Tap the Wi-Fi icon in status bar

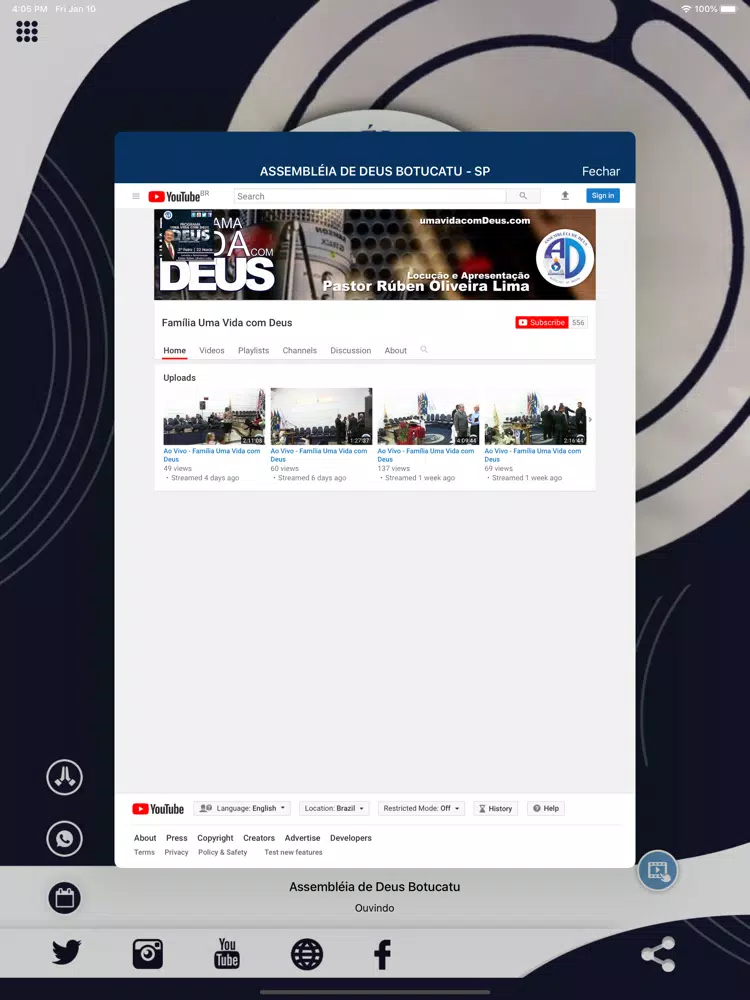(686, 9)
